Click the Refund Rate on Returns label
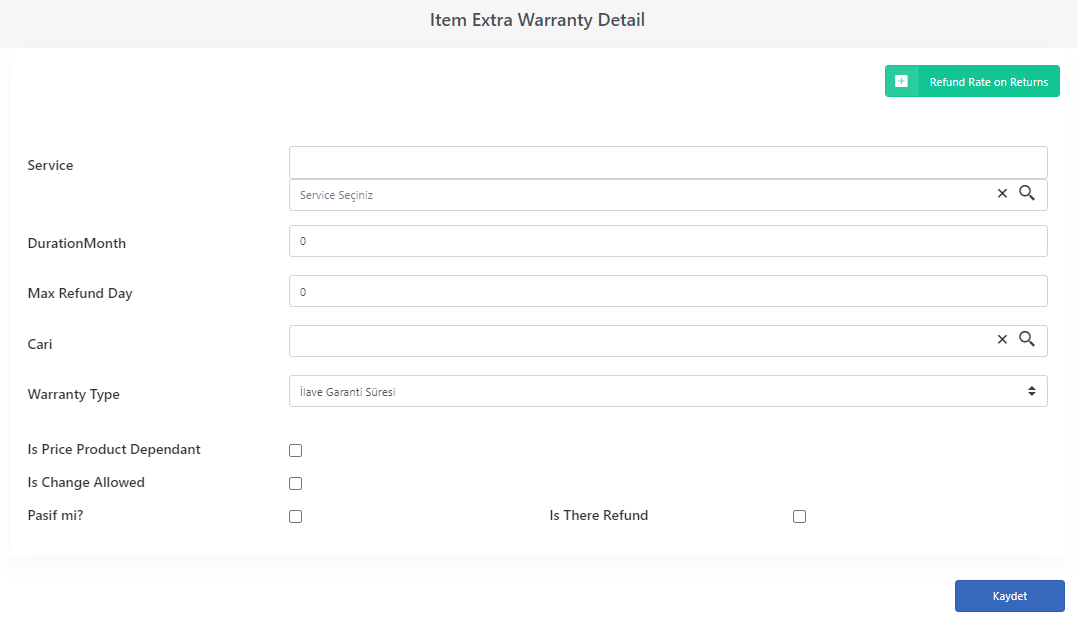Image resolution: width=1079 pixels, height=617 pixels. coord(989,82)
